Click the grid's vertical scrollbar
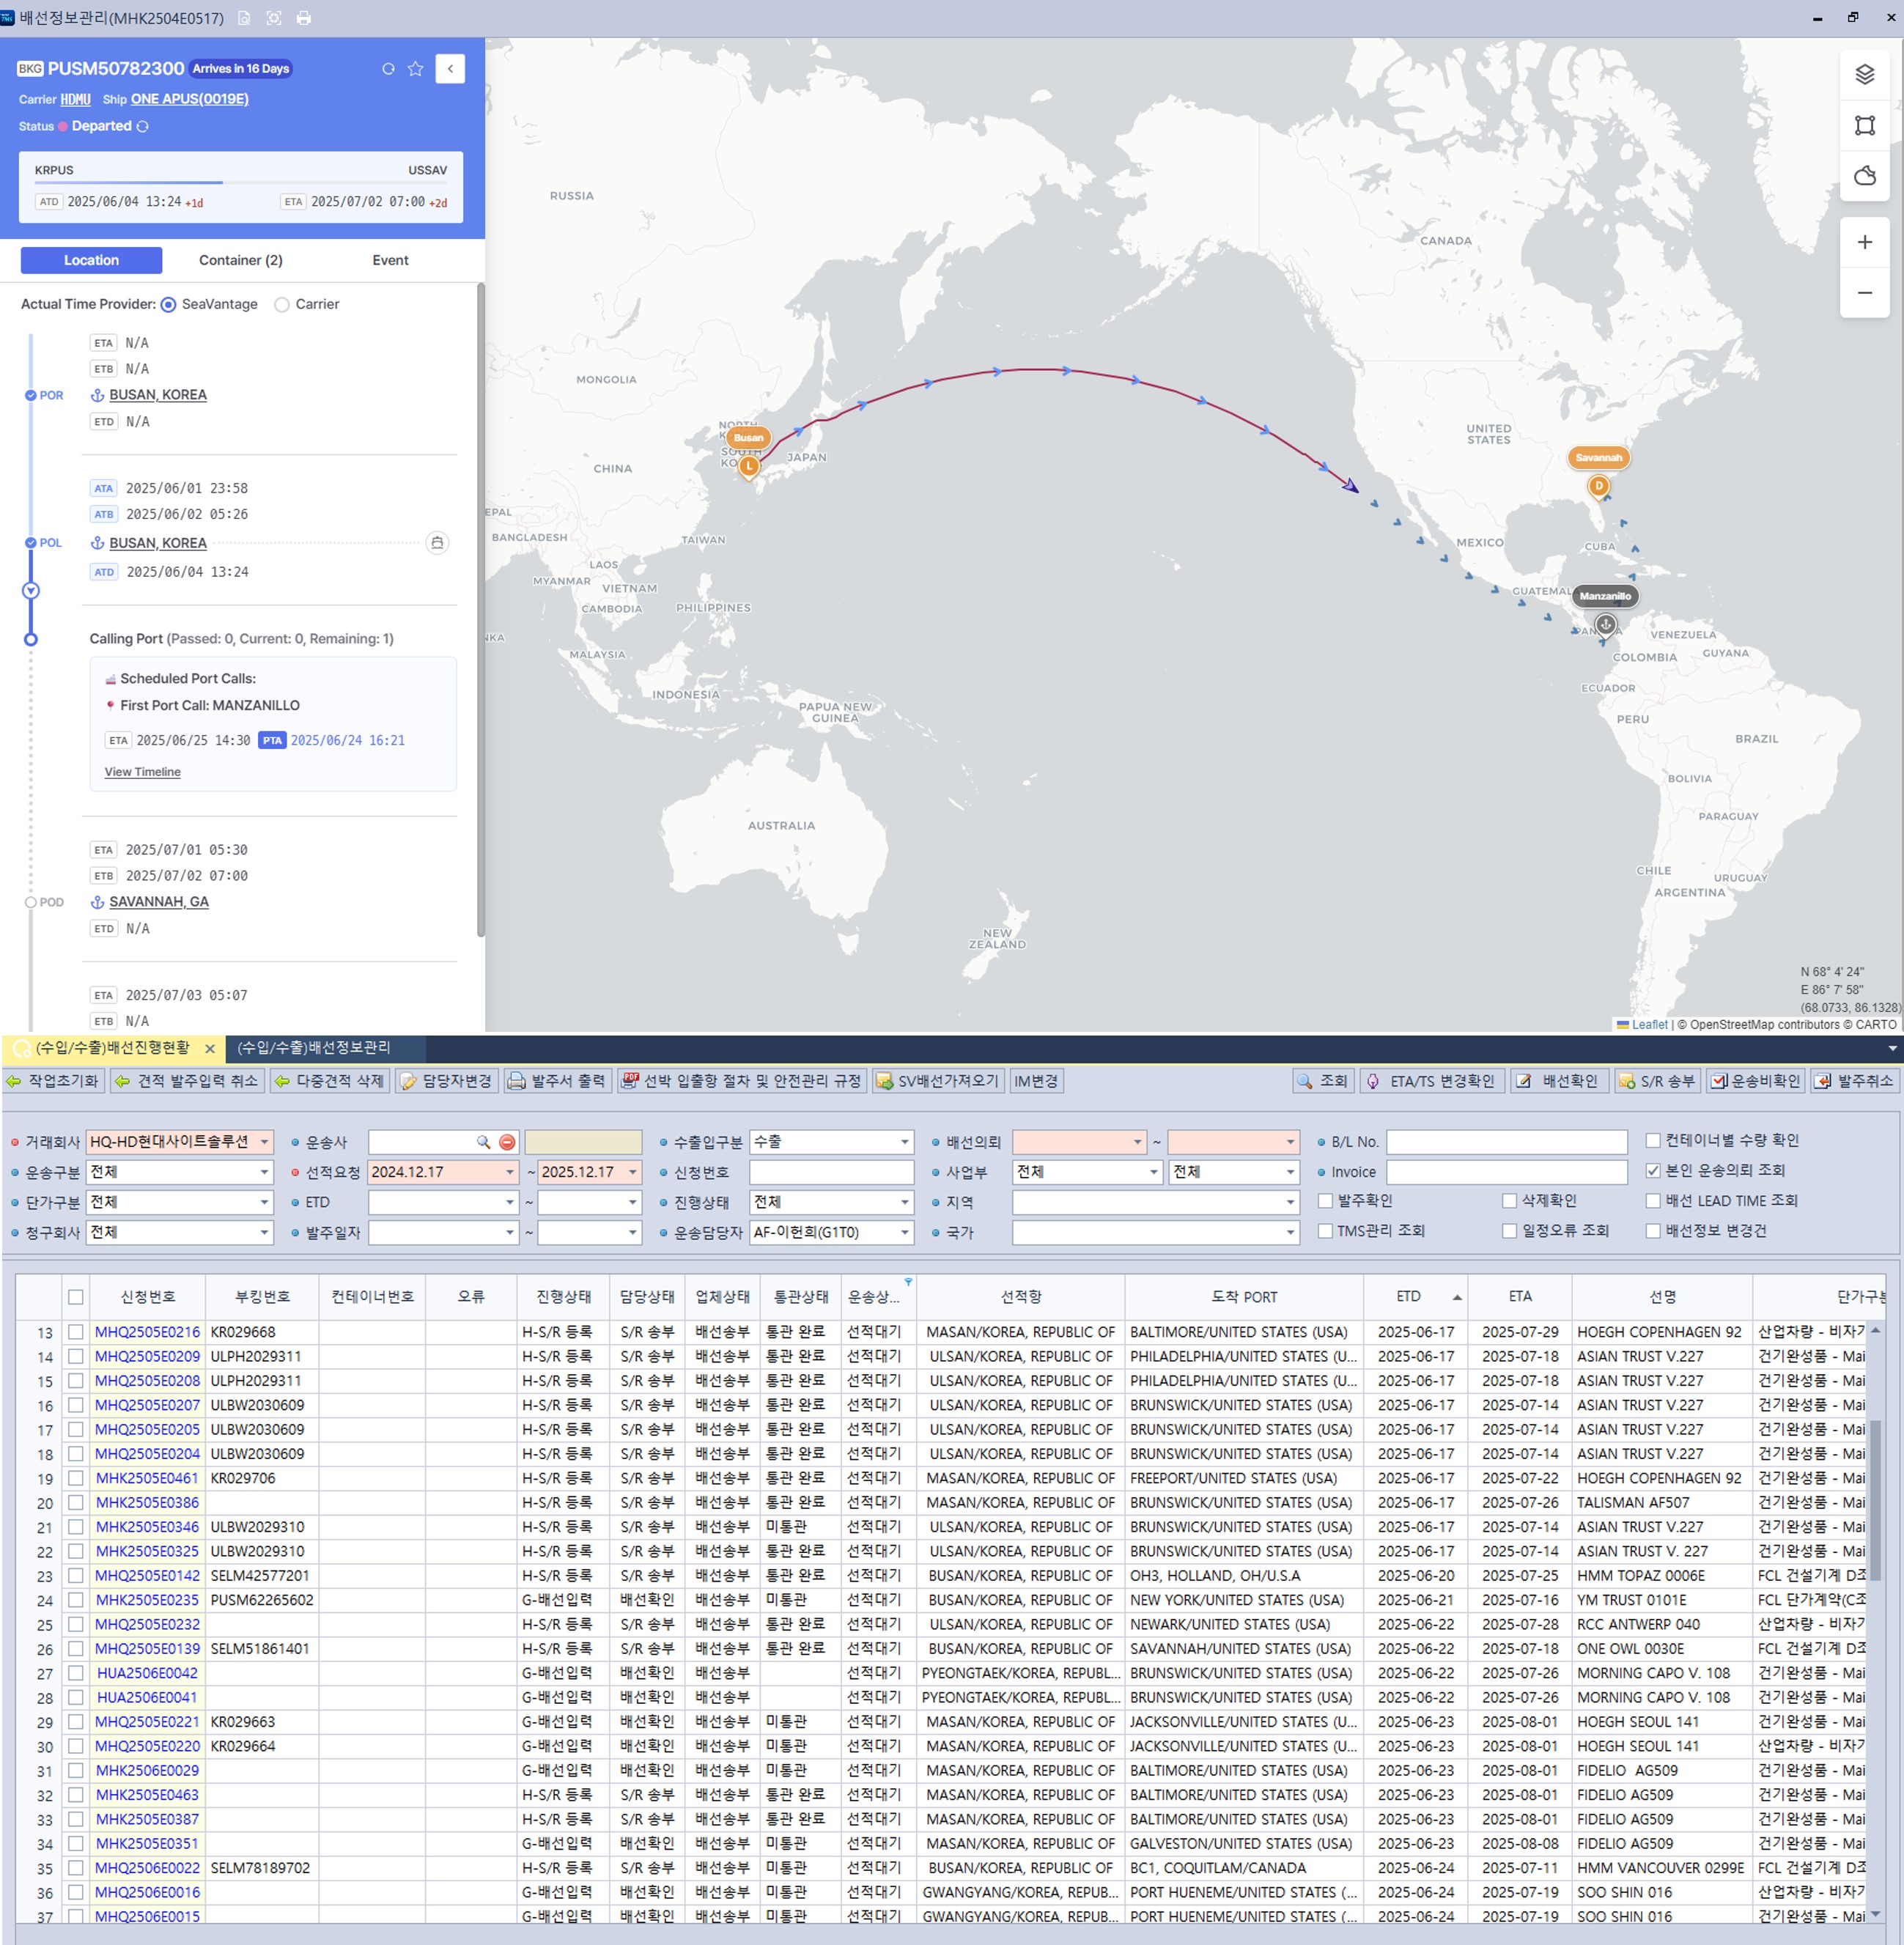 coord(1875,1500)
